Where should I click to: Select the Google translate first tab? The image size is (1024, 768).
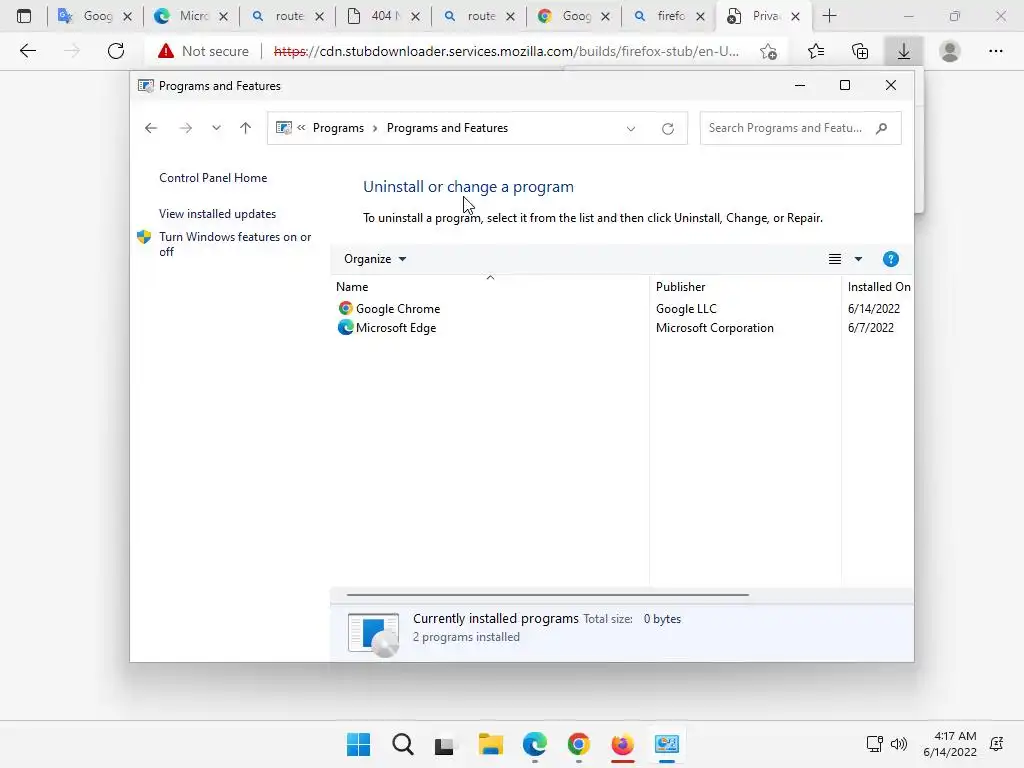click(94, 16)
